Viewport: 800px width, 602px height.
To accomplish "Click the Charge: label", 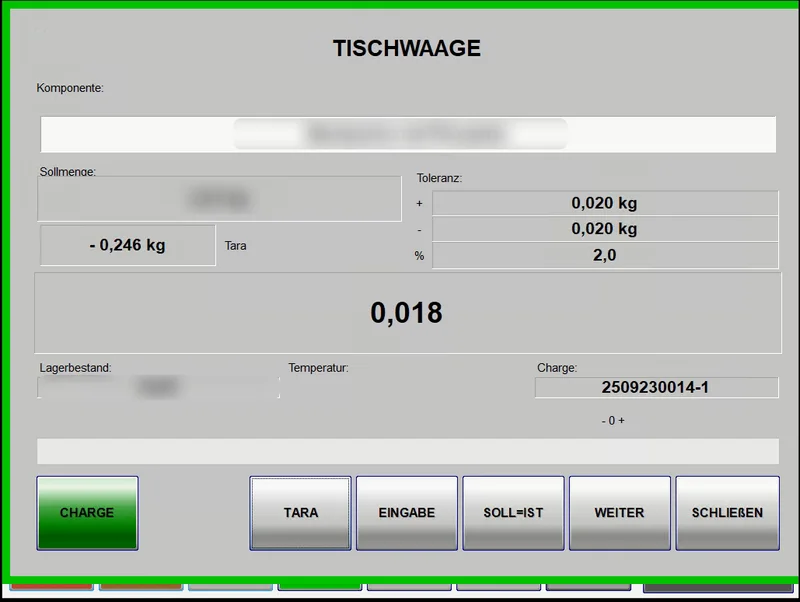I will (x=557, y=368).
